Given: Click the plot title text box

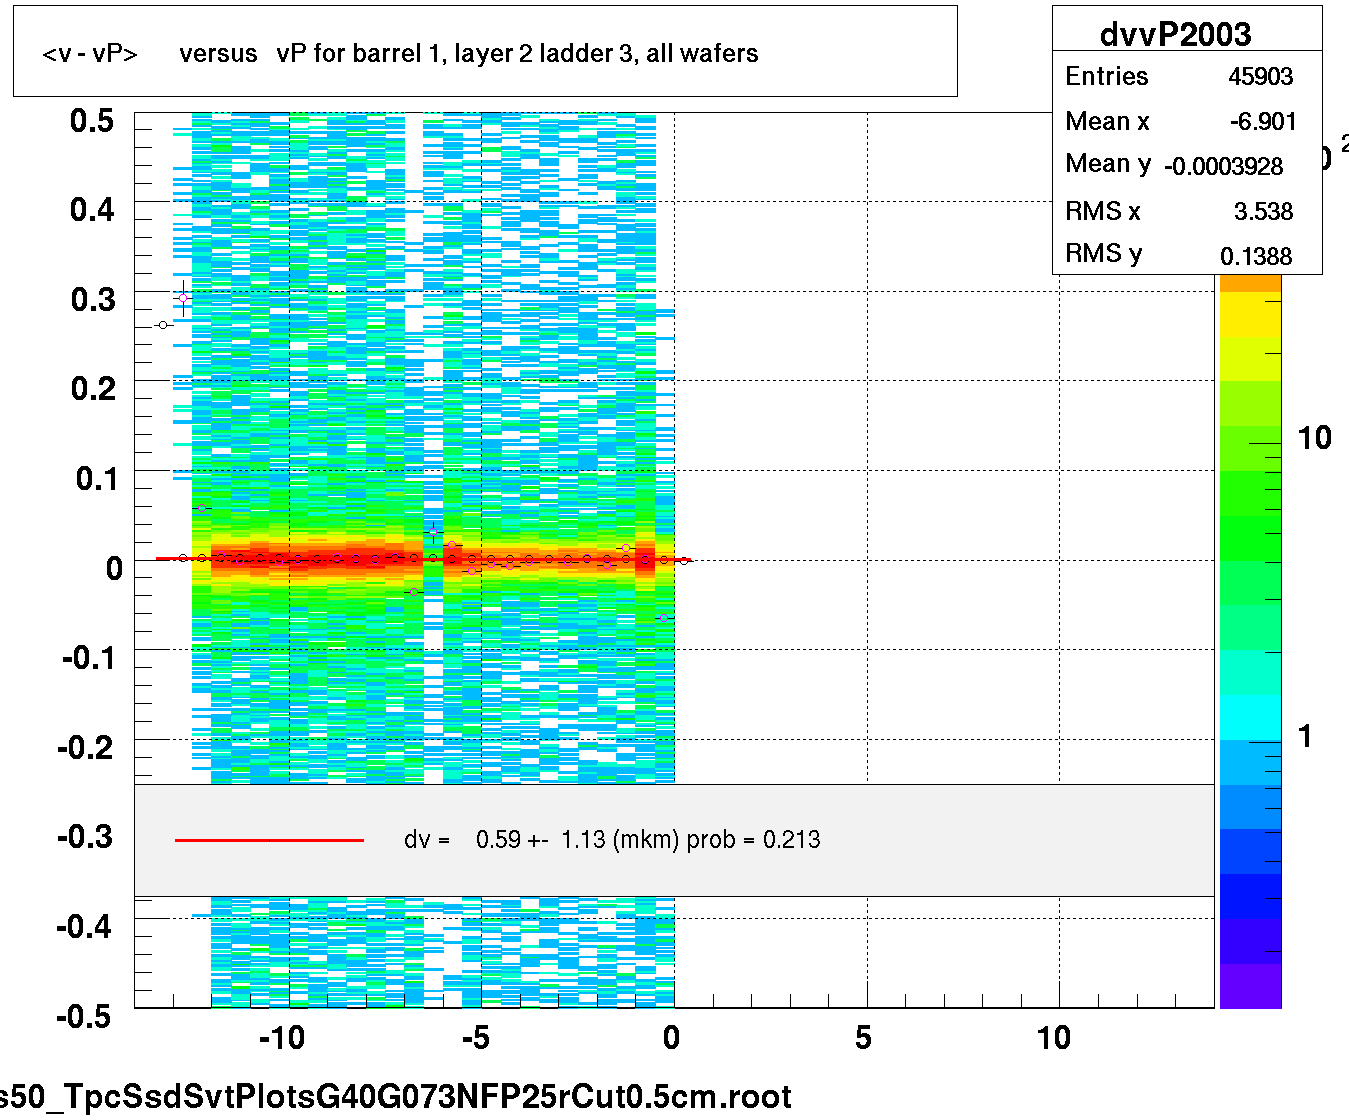Looking at the screenshot, I should click(485, 52).
